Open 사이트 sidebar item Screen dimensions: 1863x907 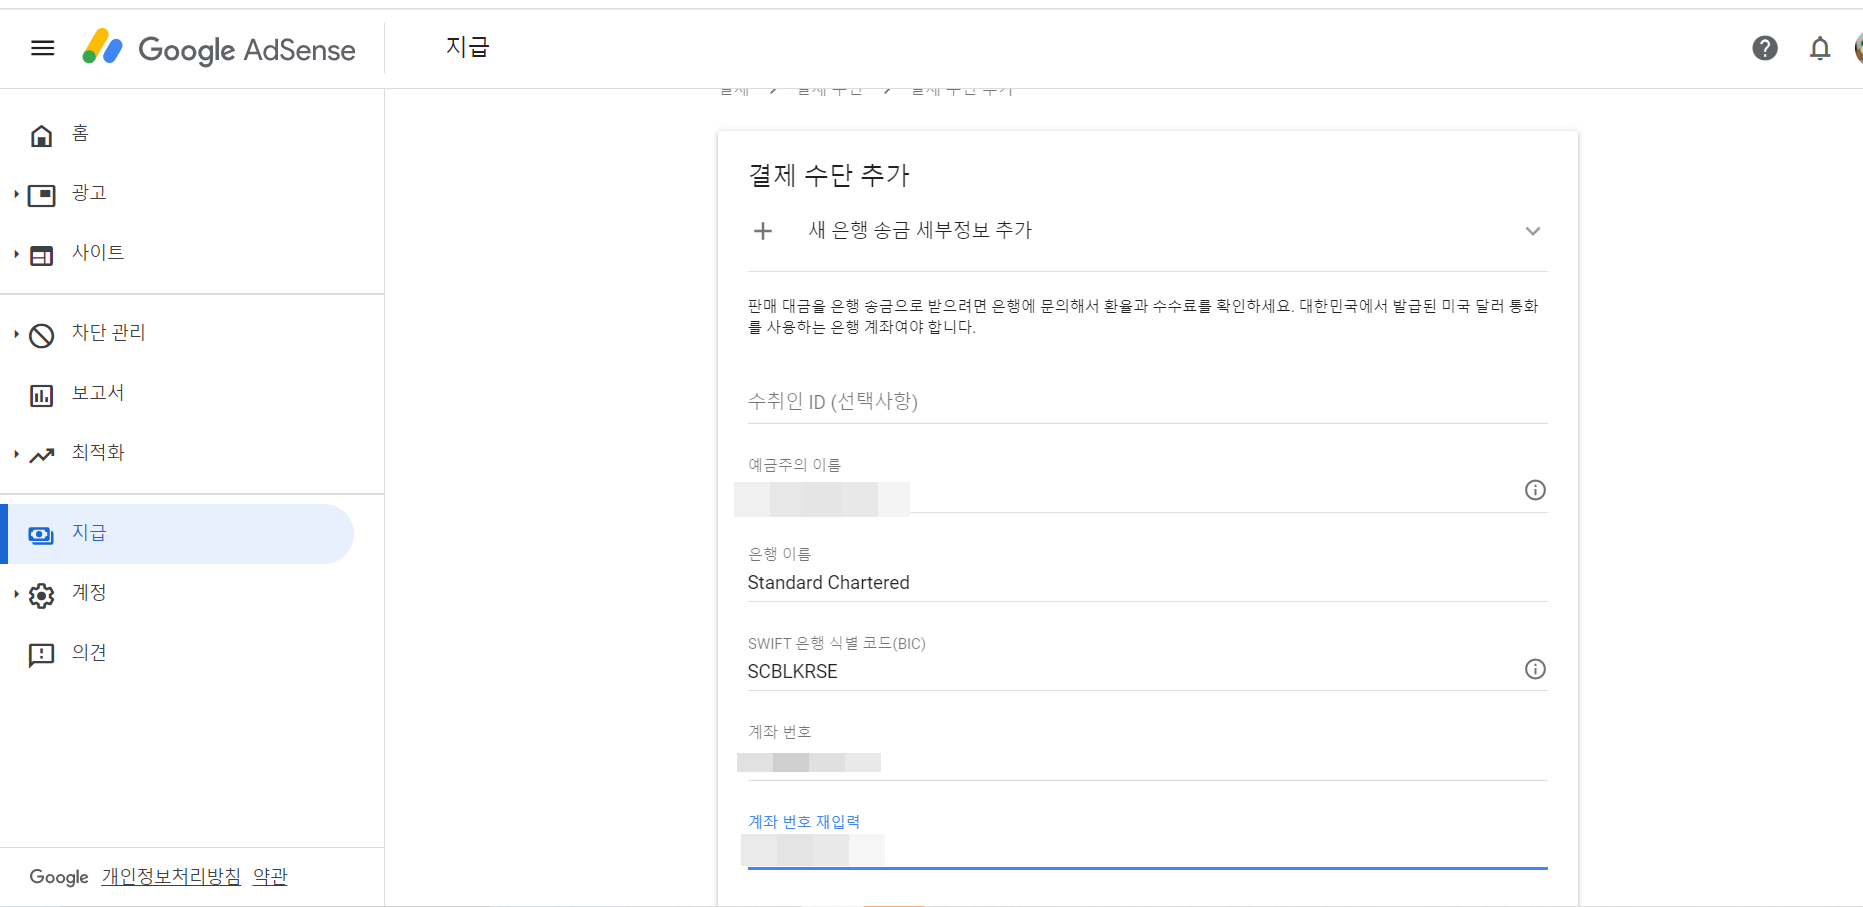[177, 254]
